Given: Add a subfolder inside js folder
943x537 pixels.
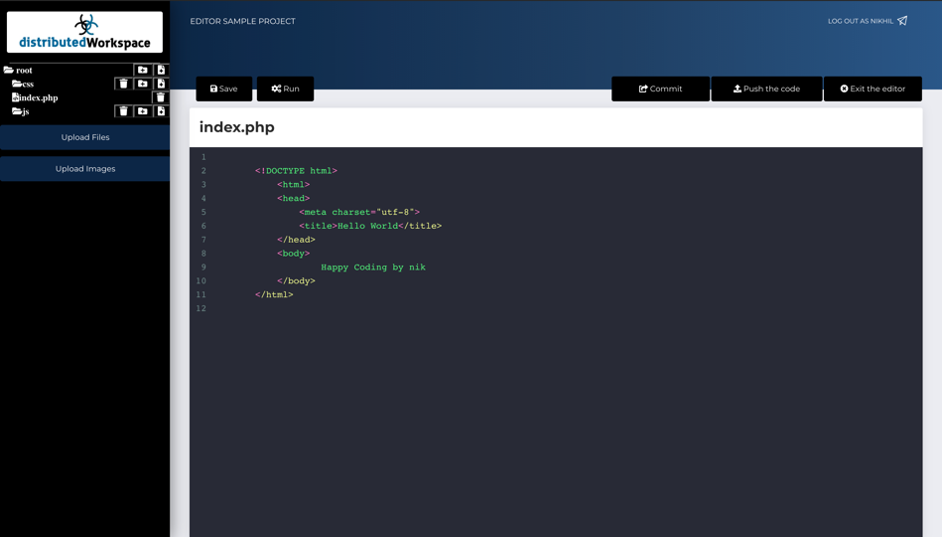Looking at the screenshot, I should click(142, 111).
